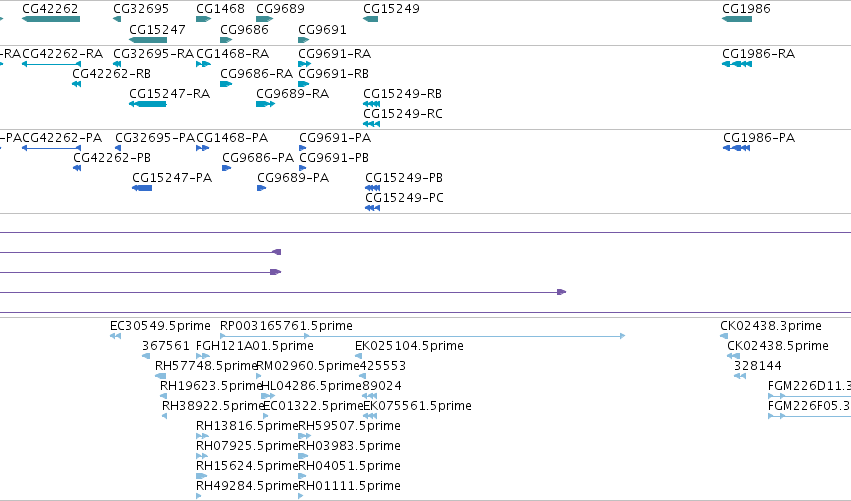Viewport: 851px width, 501px height.
Task: Click the CG9686-PA protein label
Action: tap(258, 158)
